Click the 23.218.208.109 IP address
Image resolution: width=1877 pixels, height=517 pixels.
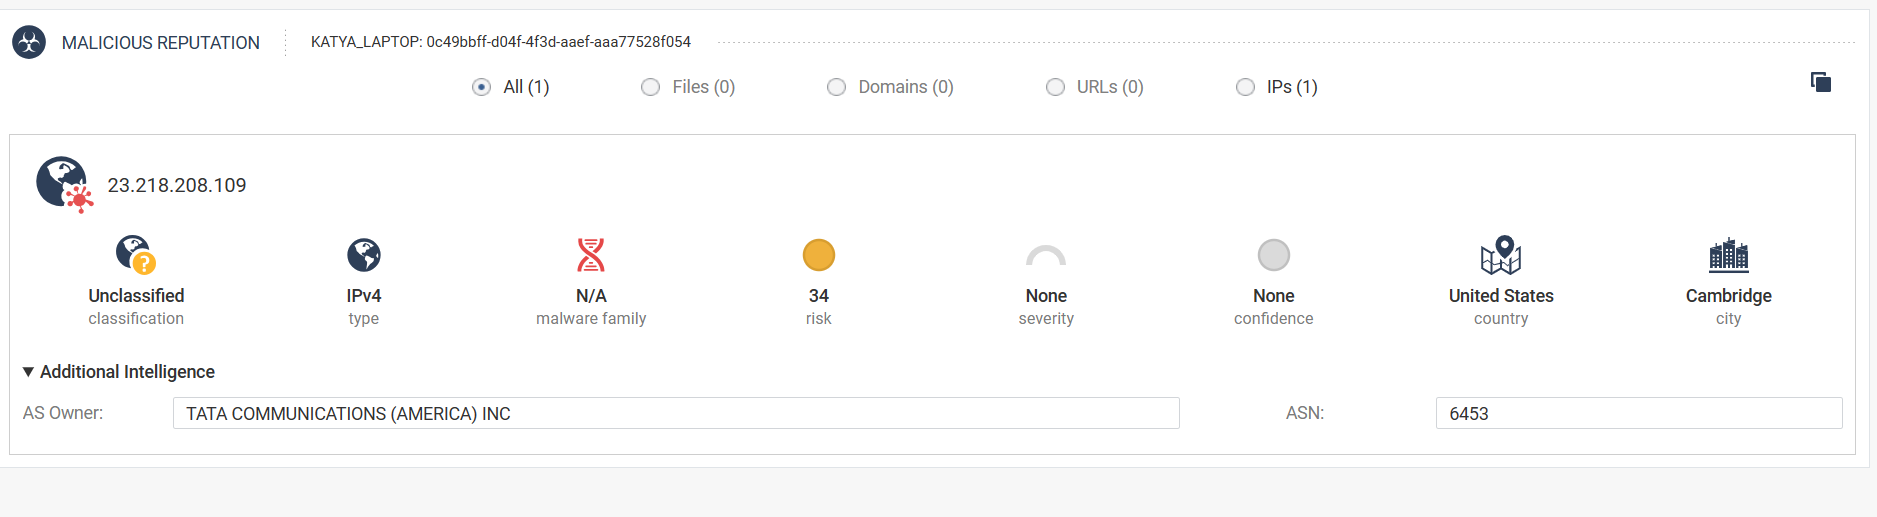177,185
